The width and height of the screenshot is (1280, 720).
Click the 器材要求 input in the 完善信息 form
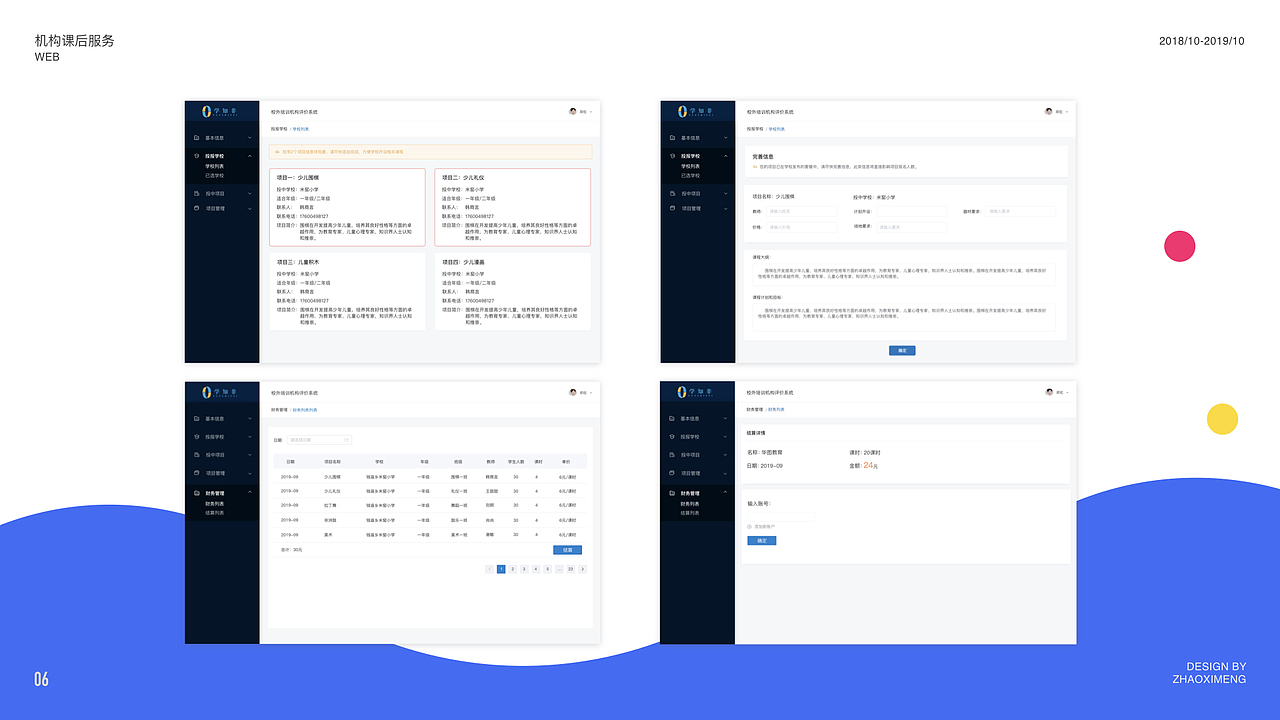1020,211
